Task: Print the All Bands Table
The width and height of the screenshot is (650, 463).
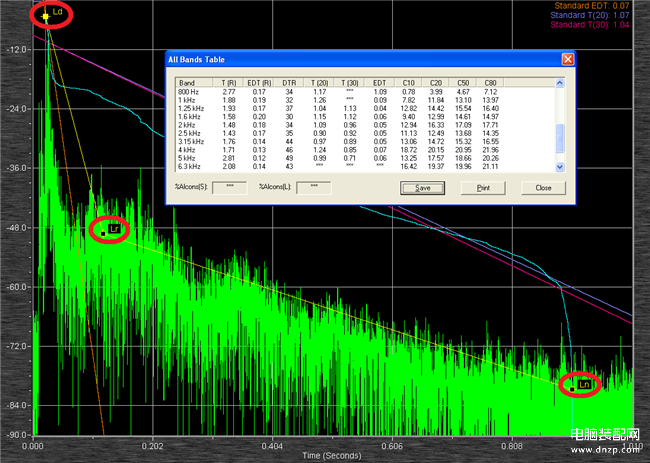Action: 483,187
